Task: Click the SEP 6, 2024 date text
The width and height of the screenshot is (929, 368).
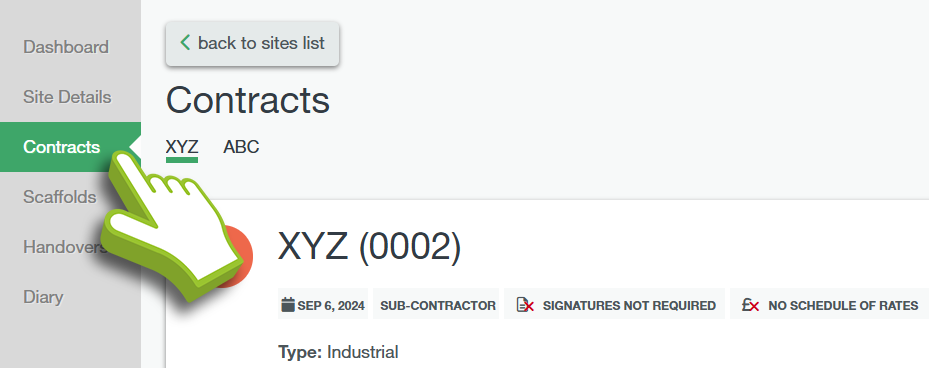Action: (x=331, y=306)
